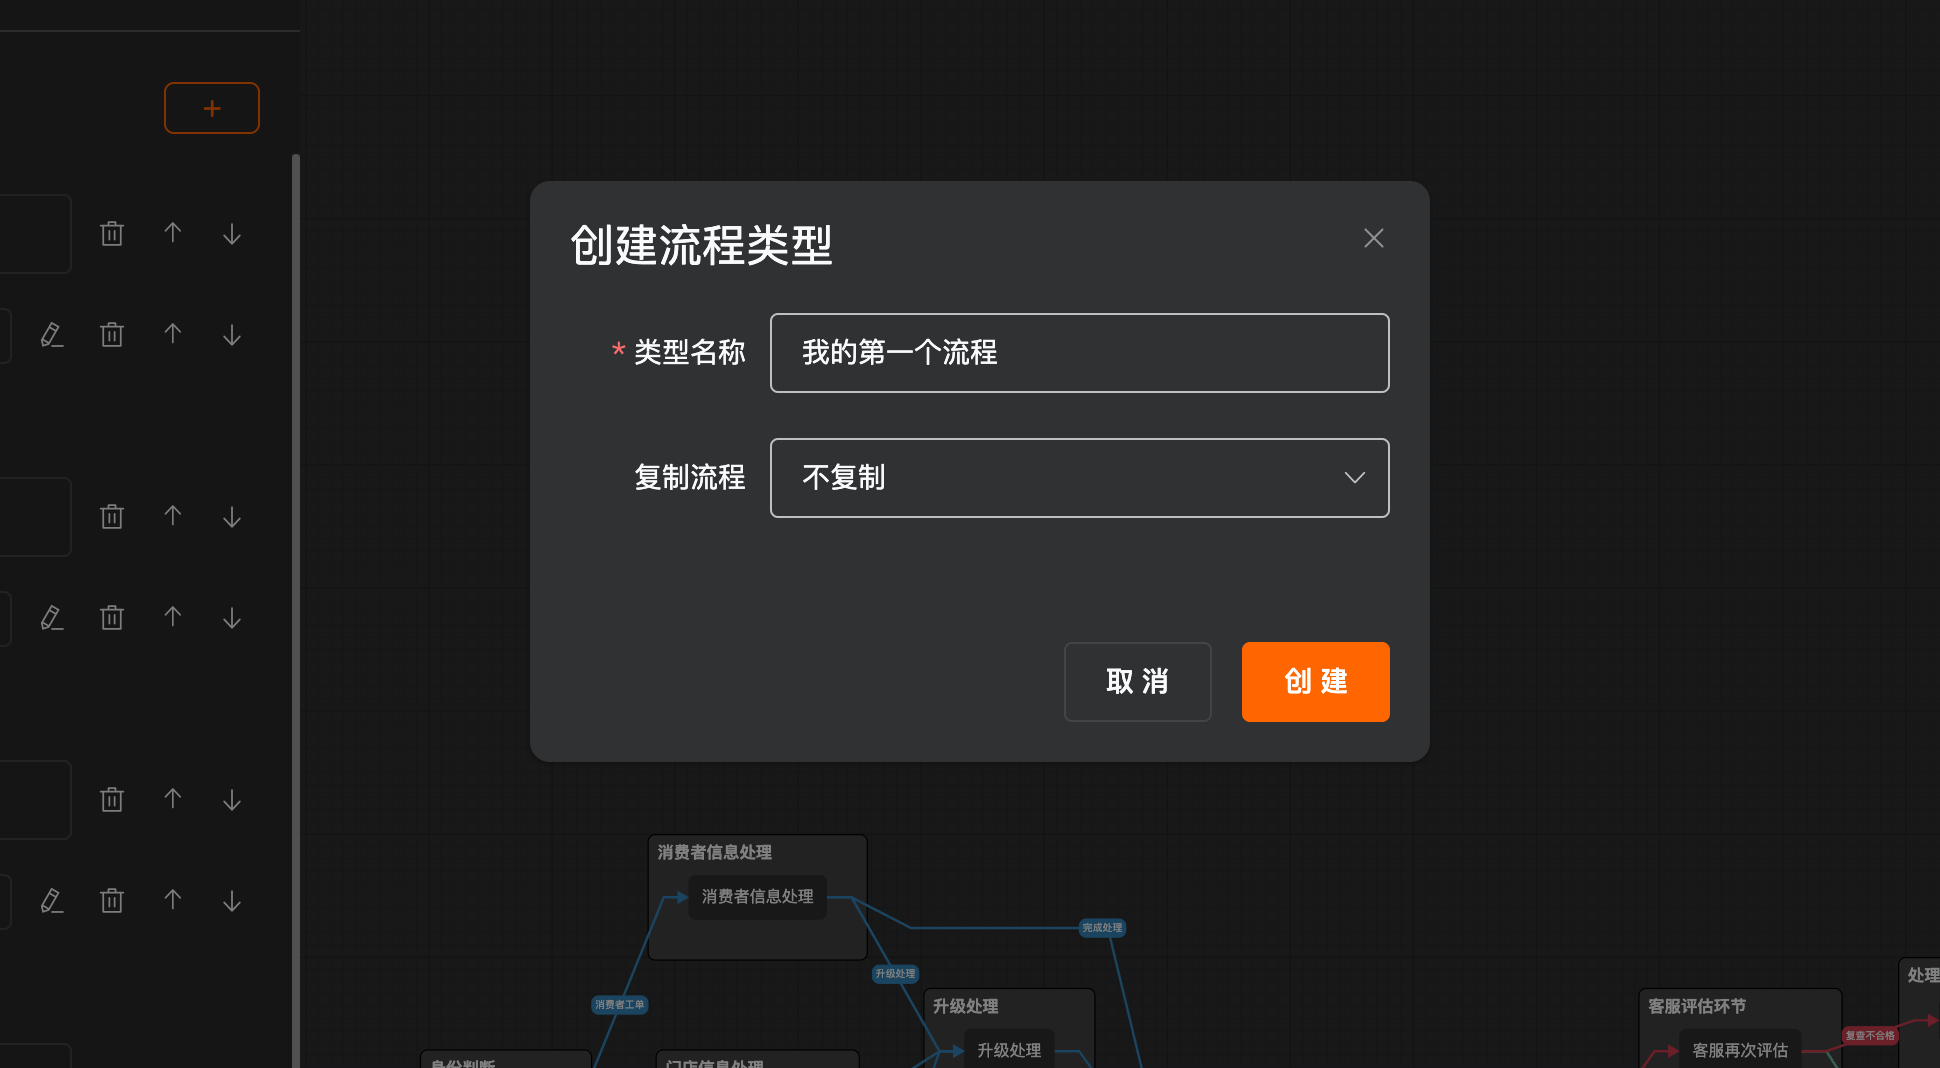This screenshot has width=1940, height=1068.
Task: Click the 取消 button
Action: click(1138, 682)
